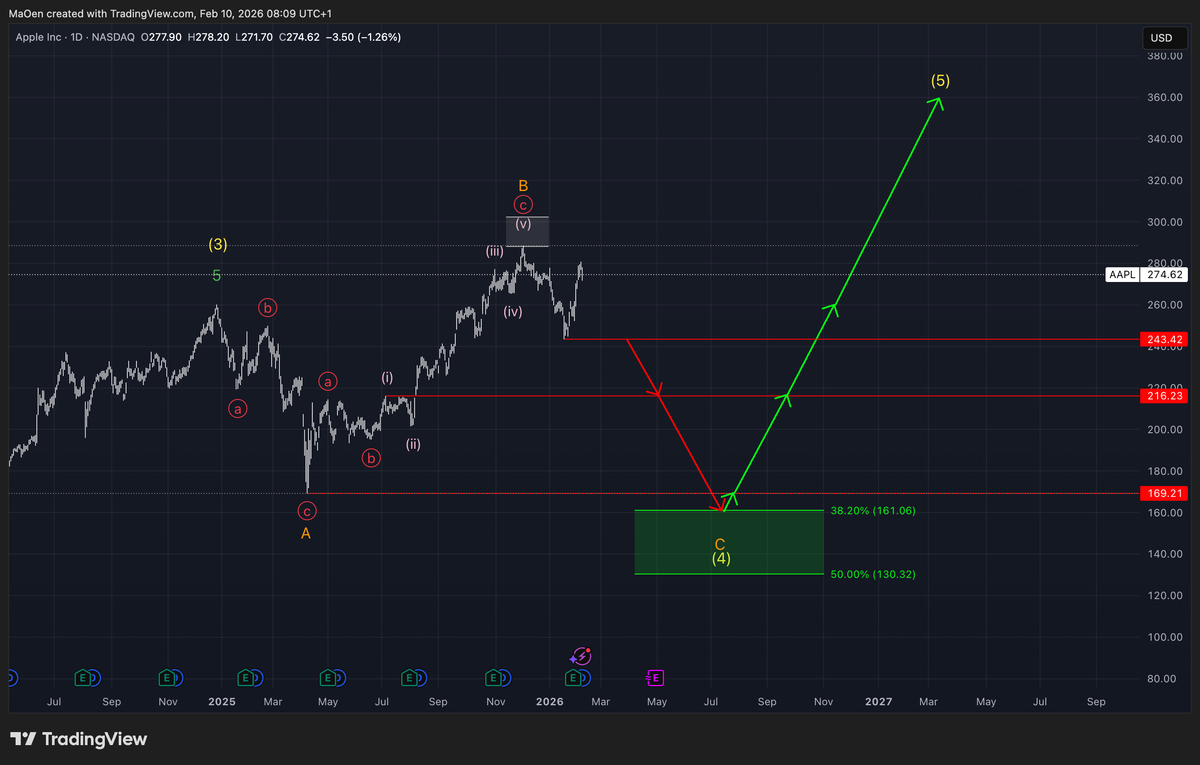
Task: Click the earnings E marker above Nov 2025
Action: pyautogui.click(x=495, y=678)
